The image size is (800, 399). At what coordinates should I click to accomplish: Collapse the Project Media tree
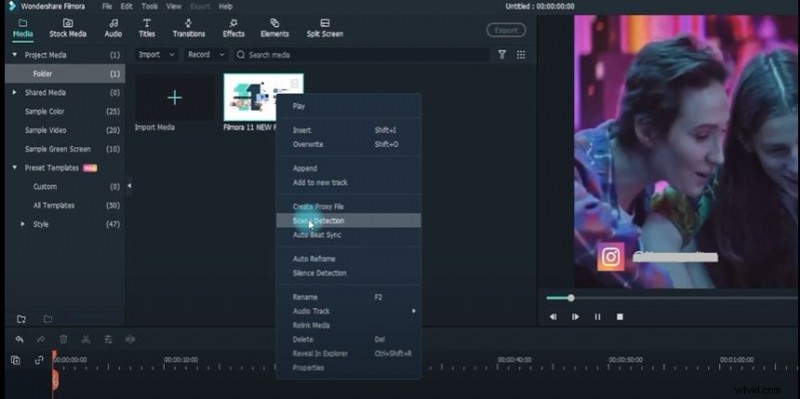coord(14,55)
